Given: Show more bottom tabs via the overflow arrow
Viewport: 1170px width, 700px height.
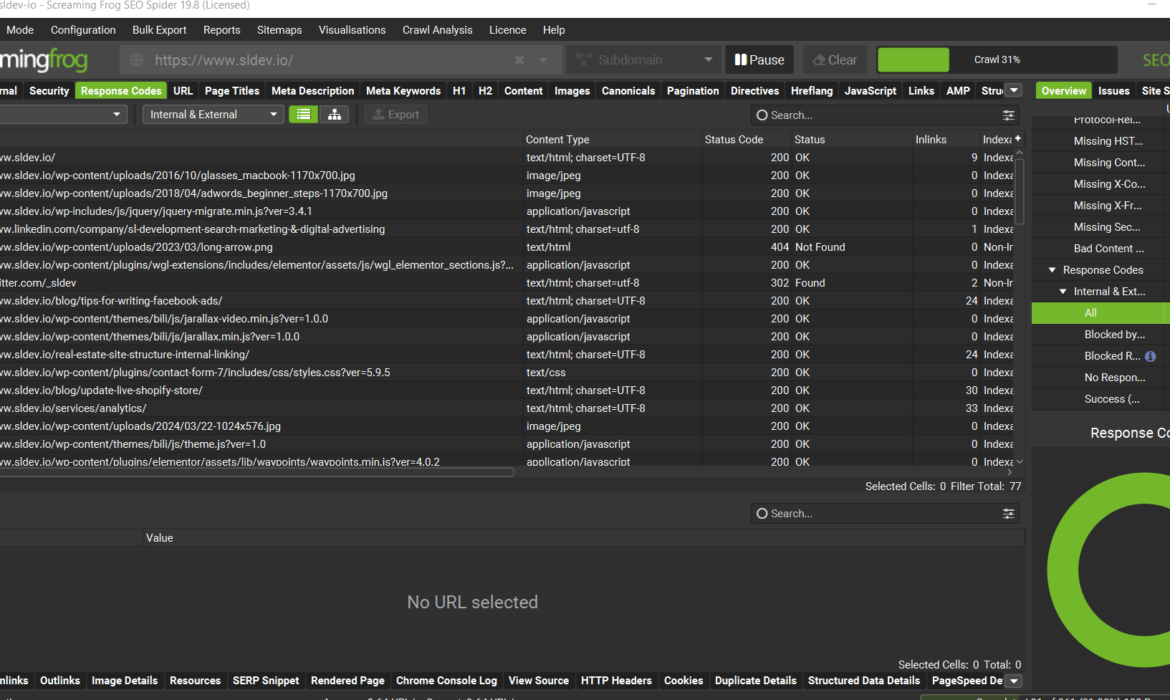Looking at the screenshot, I should point(1013,681).
